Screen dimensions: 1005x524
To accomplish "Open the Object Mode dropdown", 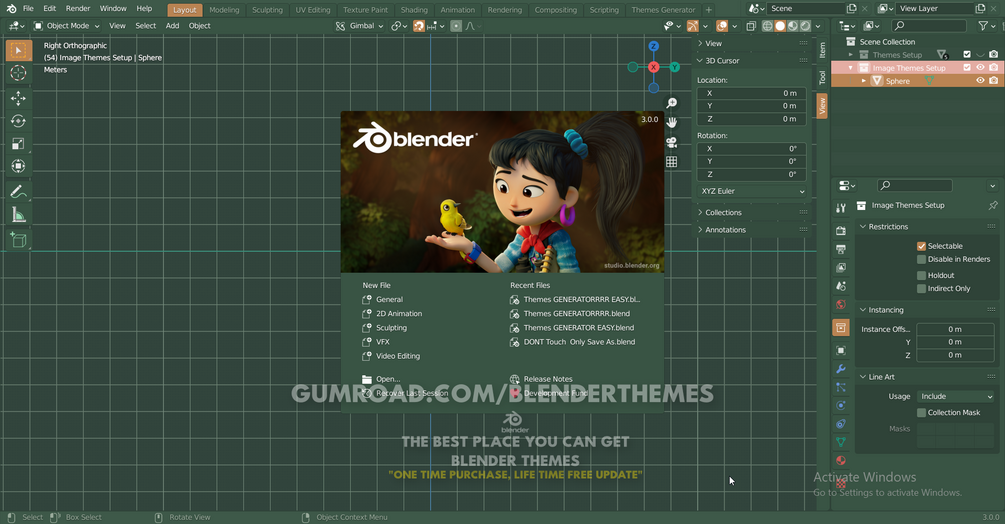I will [67, 26].
